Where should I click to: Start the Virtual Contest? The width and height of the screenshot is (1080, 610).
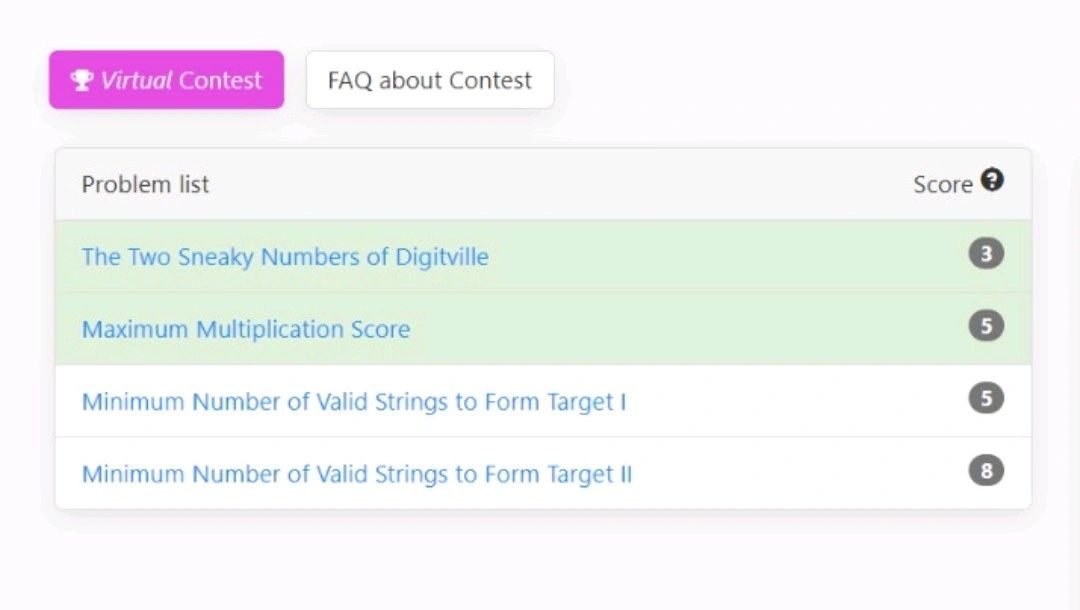tap(166, 80)
